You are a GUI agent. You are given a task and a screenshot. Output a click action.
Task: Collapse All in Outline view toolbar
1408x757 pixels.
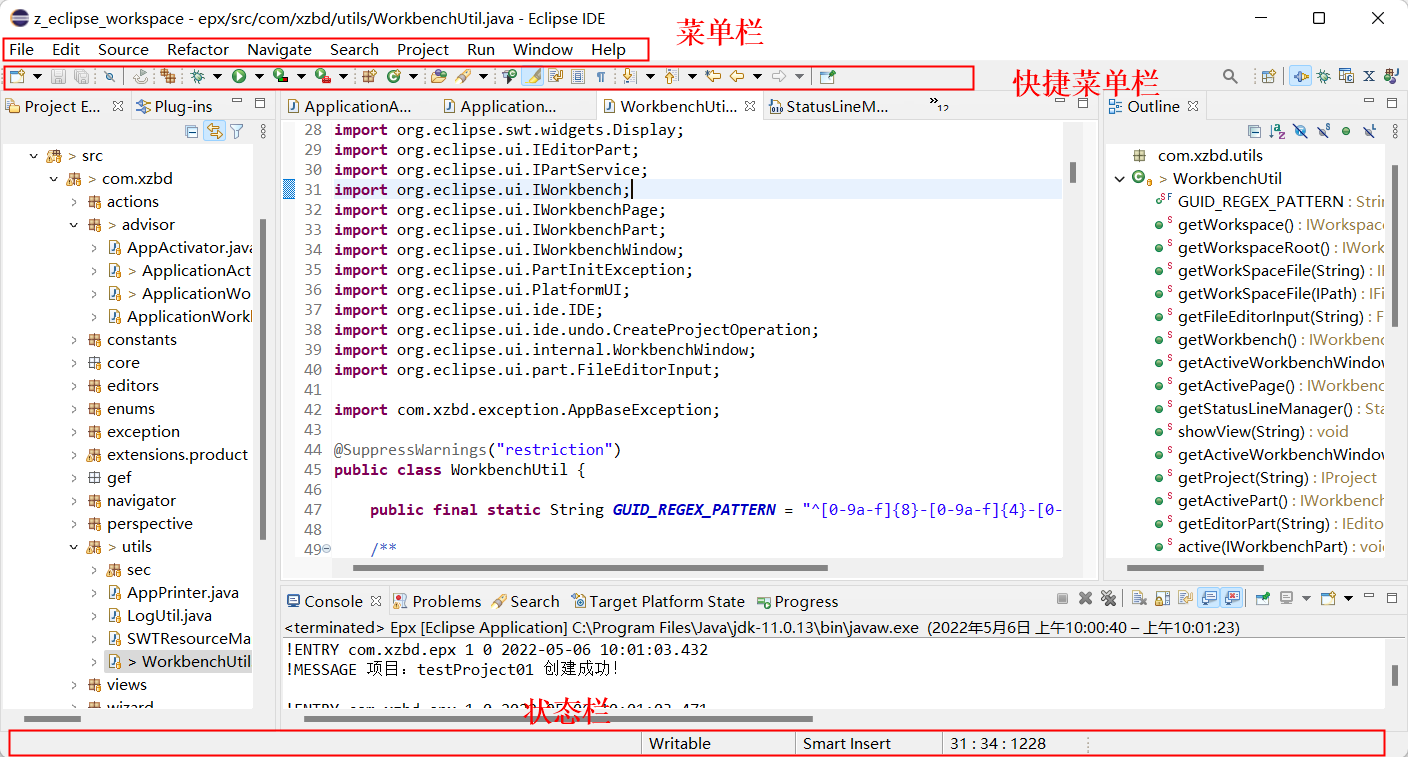[1254, 131]
